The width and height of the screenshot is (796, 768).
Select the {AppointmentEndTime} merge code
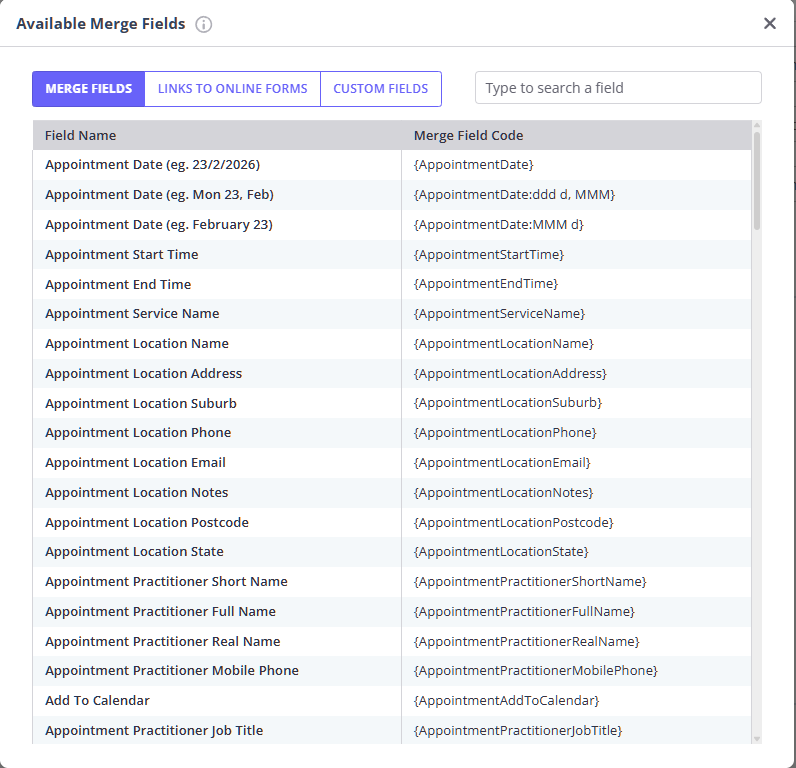(x=485, y=284)
